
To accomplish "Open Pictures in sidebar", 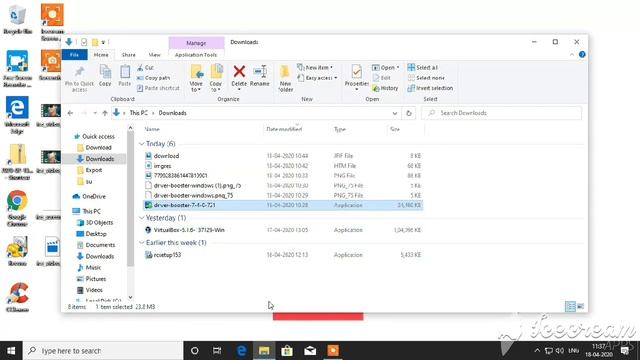I will tap(91, 279).
